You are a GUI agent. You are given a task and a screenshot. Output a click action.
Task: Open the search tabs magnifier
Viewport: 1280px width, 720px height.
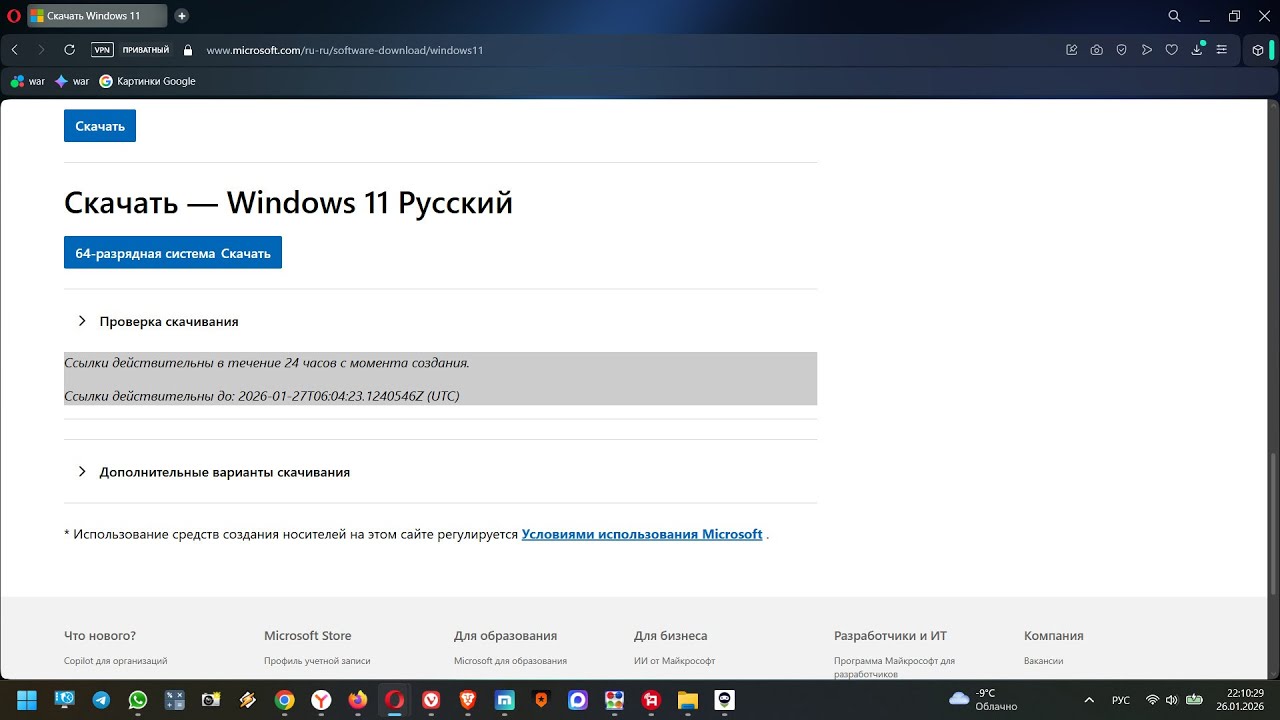(x=1175, y=16)
